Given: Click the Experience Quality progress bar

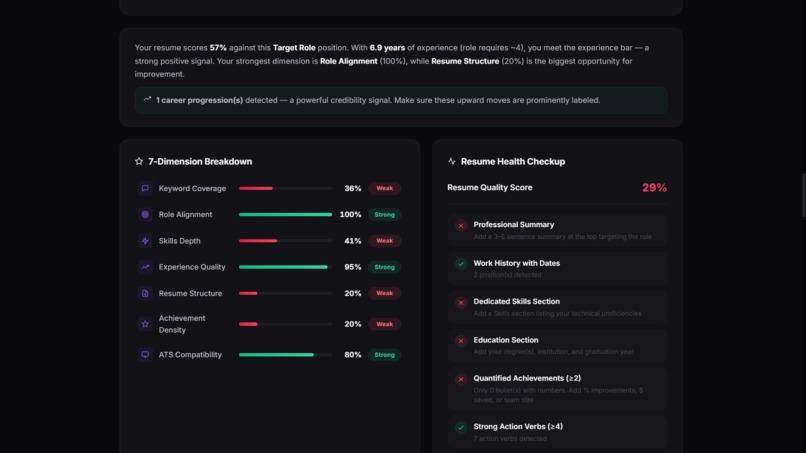Looking at the screenshot, I should 285,267.
